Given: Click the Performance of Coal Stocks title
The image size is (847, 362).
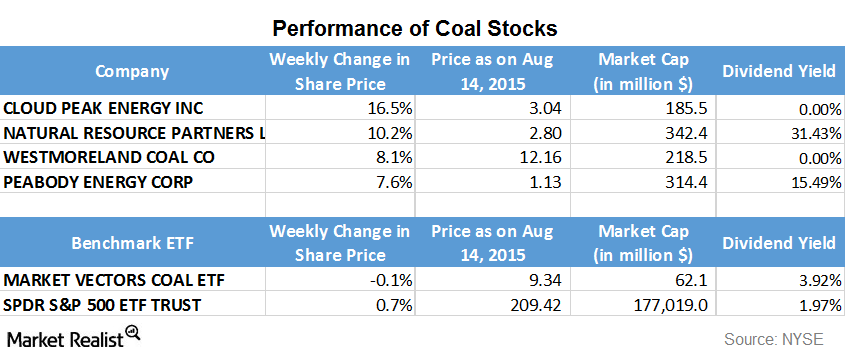Looking at the screenshot, I should pyautogui.click(x=415, y=28).
